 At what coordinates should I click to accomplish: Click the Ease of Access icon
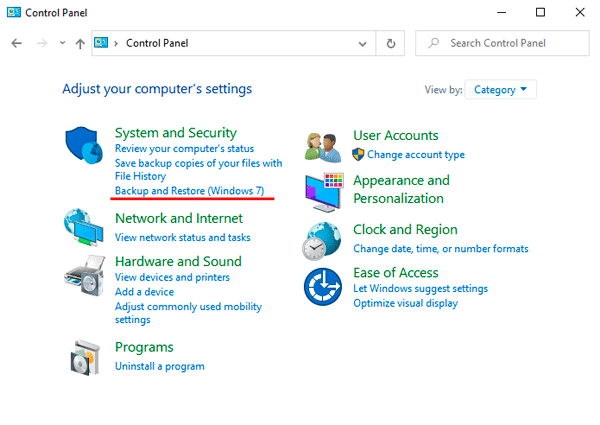pyautogui.click(x=323, y=287)
